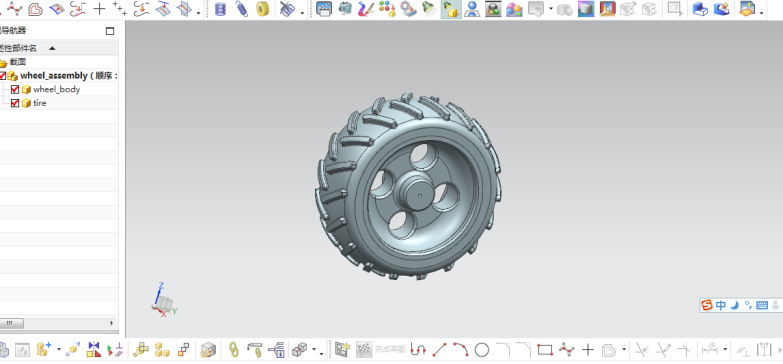Open dropdown next to Add Component icon
Image resolution: width=783 pixels, height=364 pixels.
pyautogui.click(x=59, y=350)
